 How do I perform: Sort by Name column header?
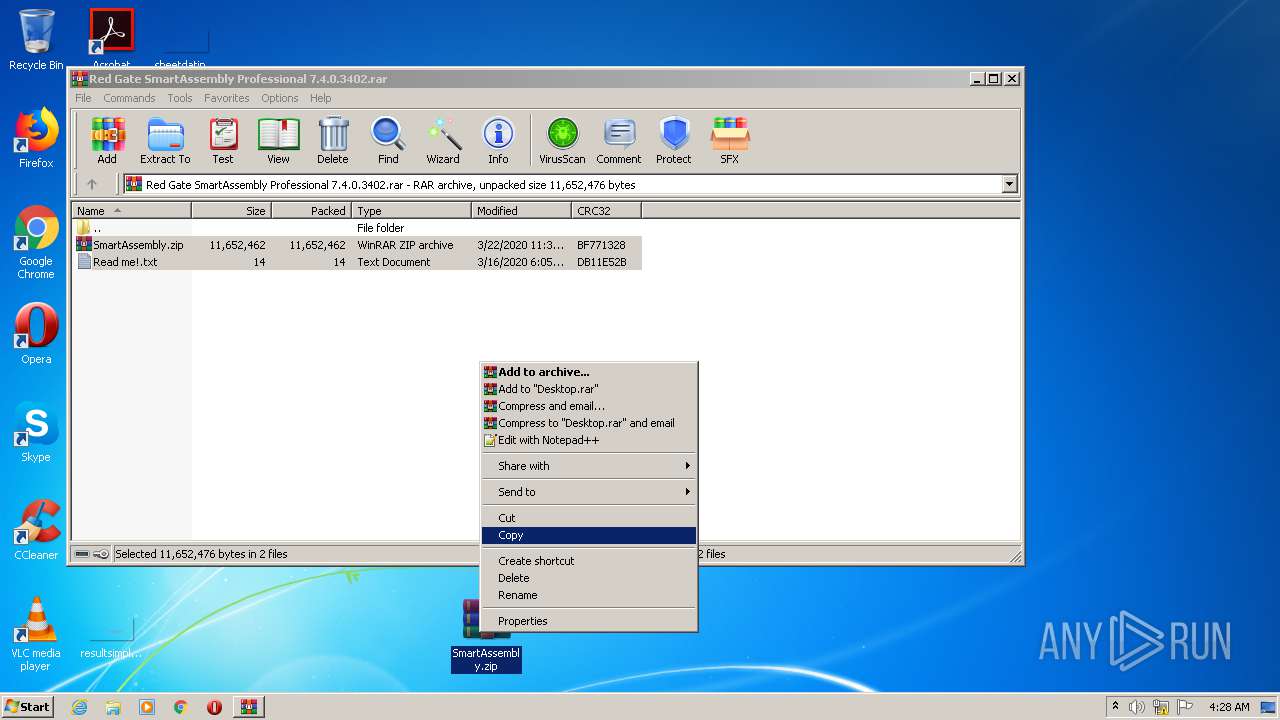(132, 211)
